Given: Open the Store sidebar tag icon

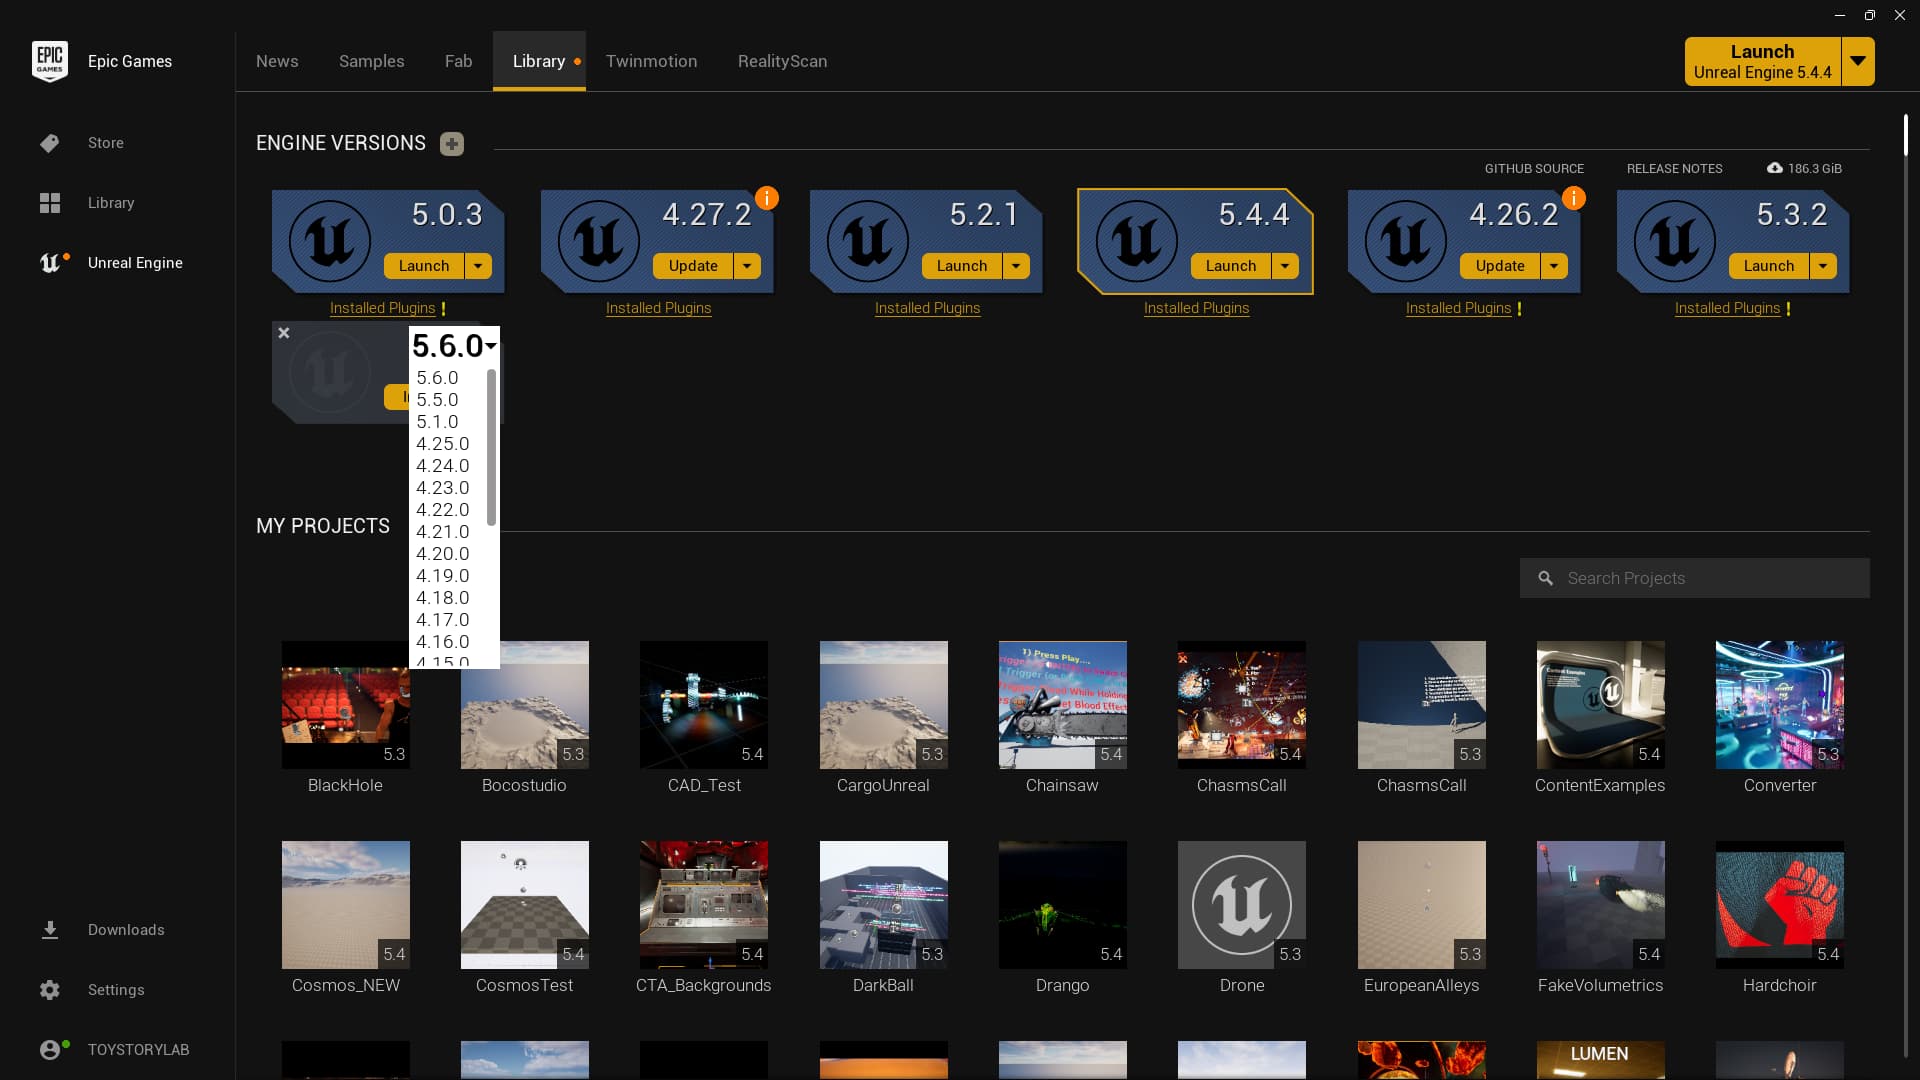Looking at the screenshot, I should (50, 143).
